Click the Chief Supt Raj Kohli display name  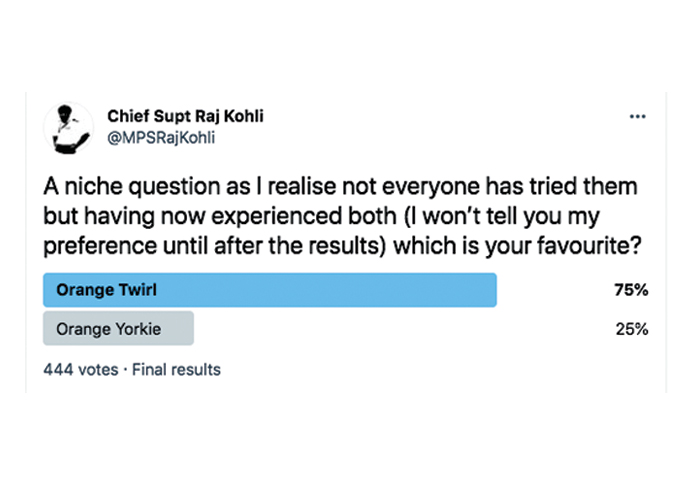click(185, 117)
